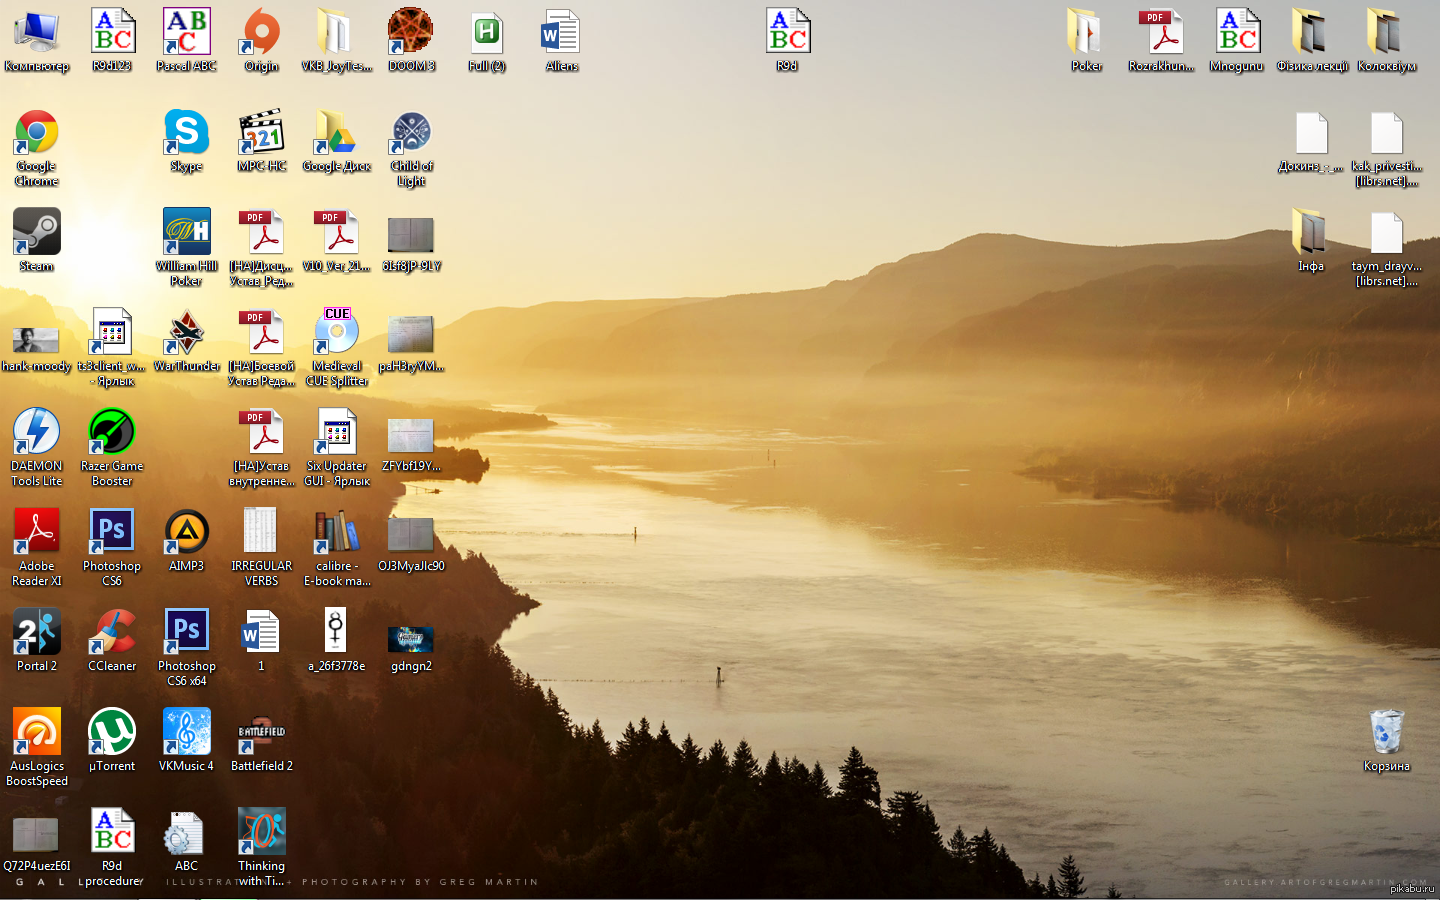
Task: Select the hank-moody image thumbnail
Action: pos(36,340)
